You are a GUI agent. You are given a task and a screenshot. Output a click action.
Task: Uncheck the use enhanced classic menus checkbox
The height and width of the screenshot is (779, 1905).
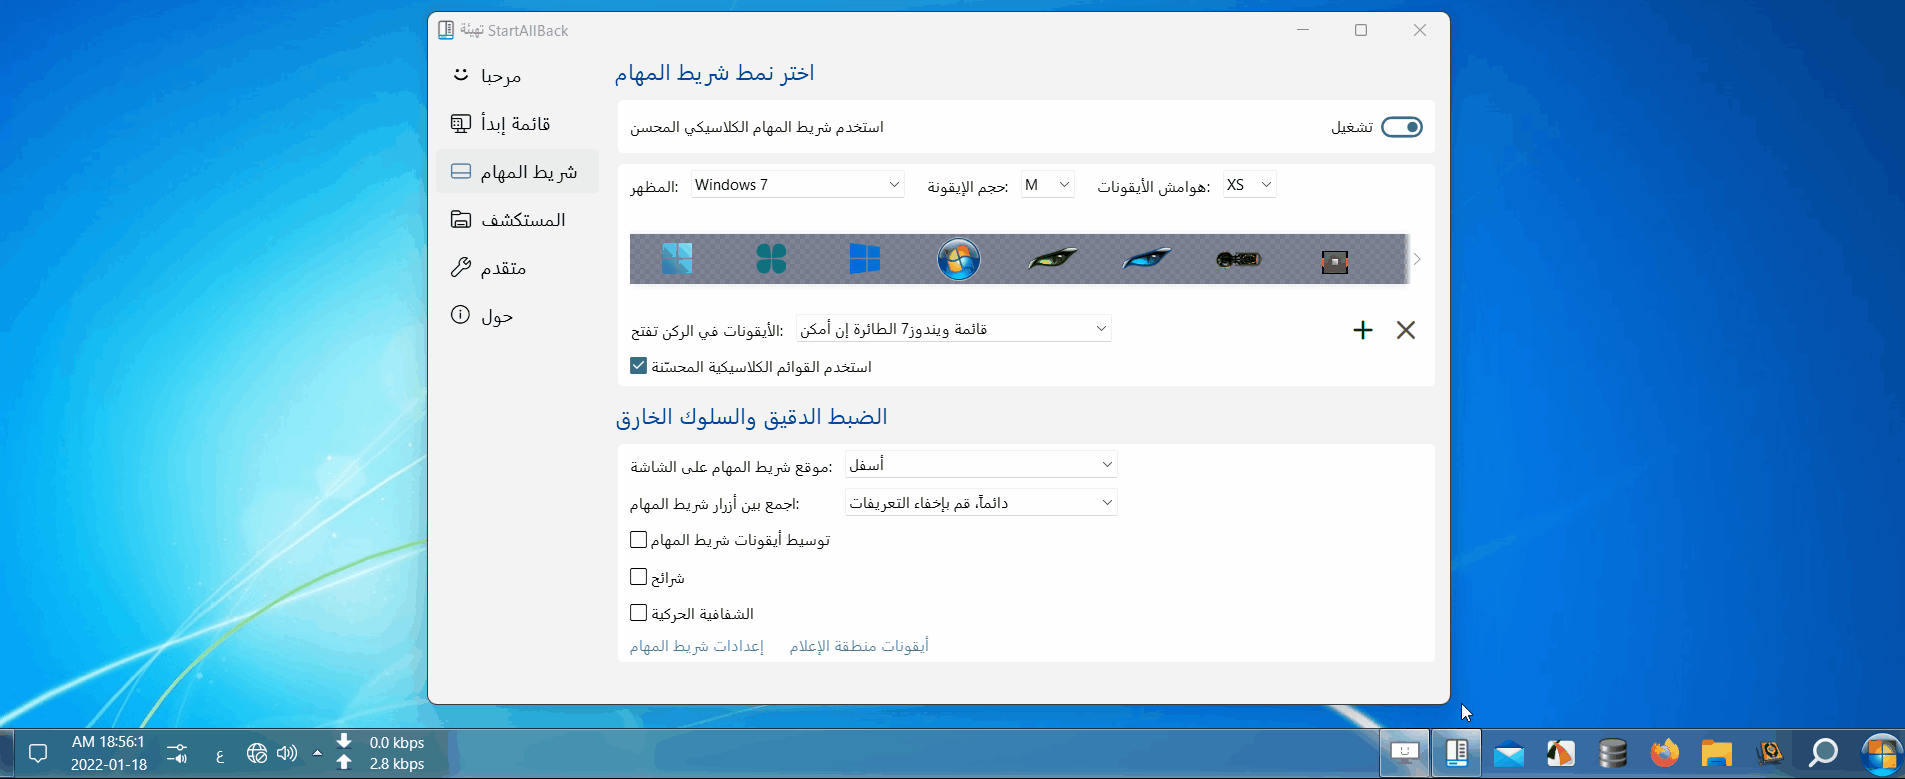click(x=639, y=366)
